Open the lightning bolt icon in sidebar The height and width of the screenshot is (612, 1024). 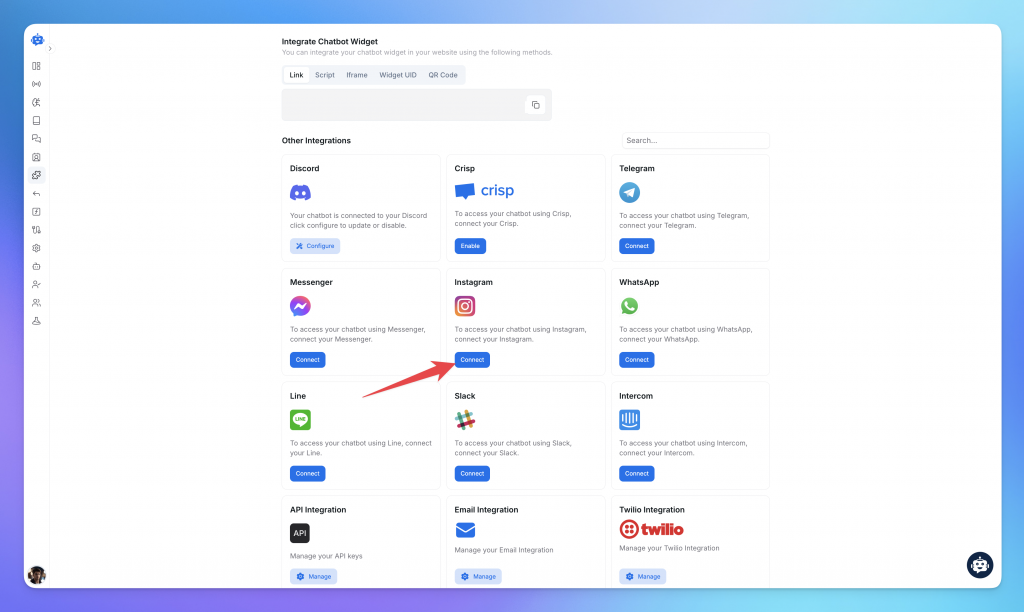point(37,212)
